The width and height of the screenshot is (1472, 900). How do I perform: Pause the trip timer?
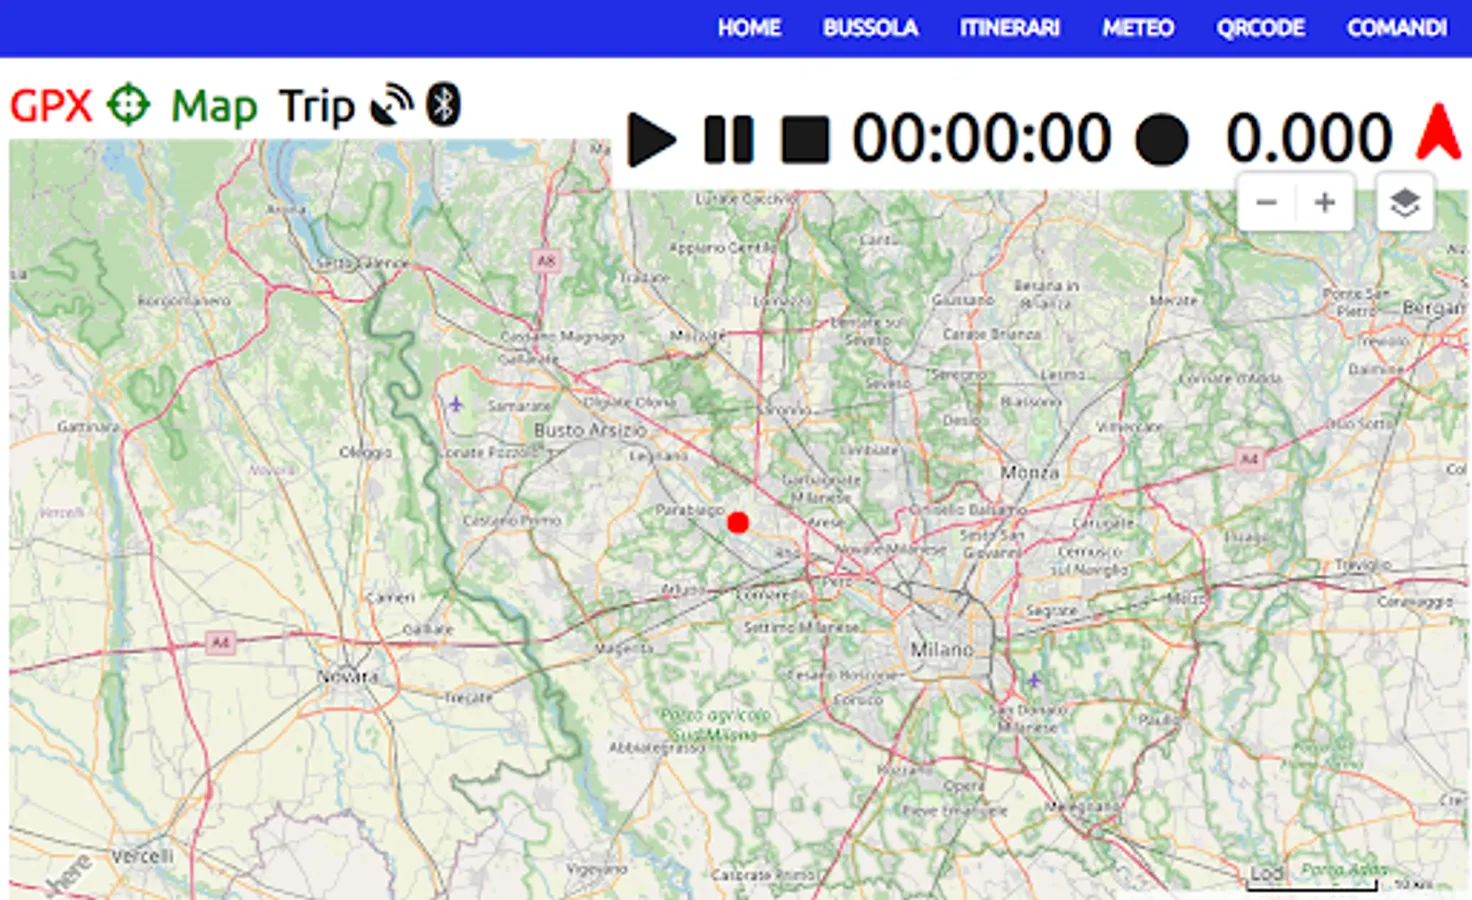pyautogui.click(x=729, y=139)
